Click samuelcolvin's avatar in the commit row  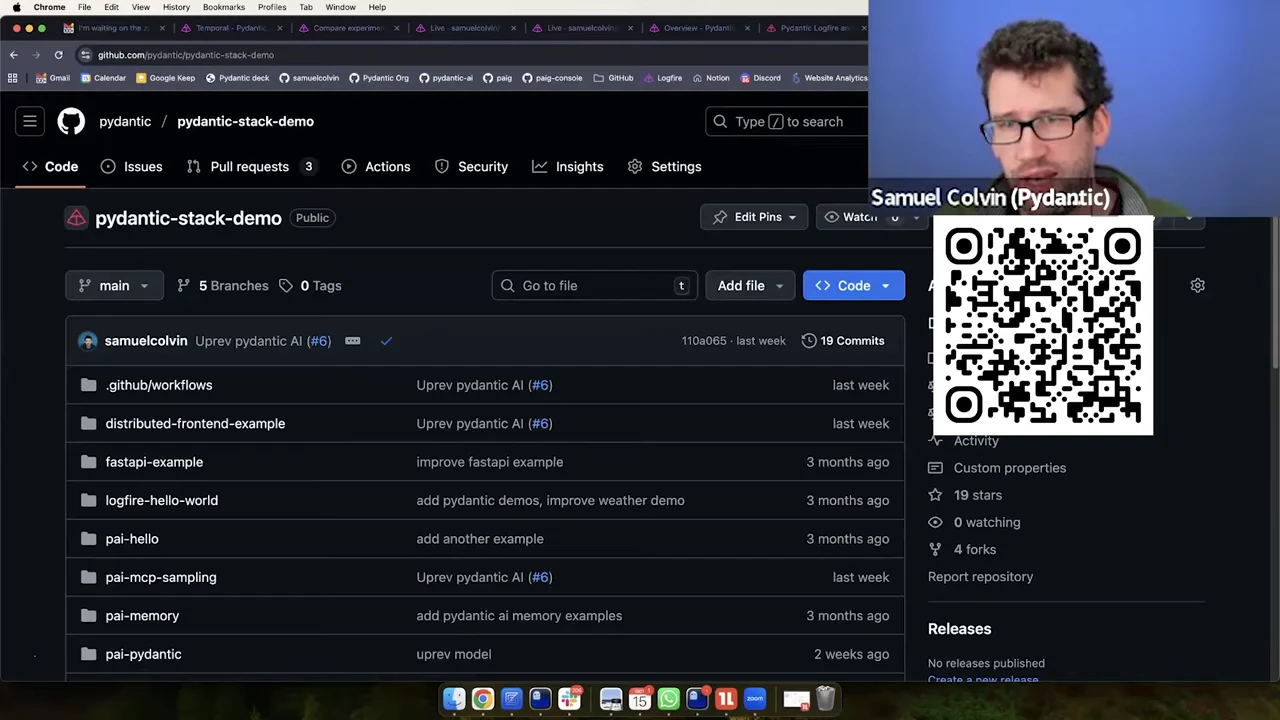point(88,341)
